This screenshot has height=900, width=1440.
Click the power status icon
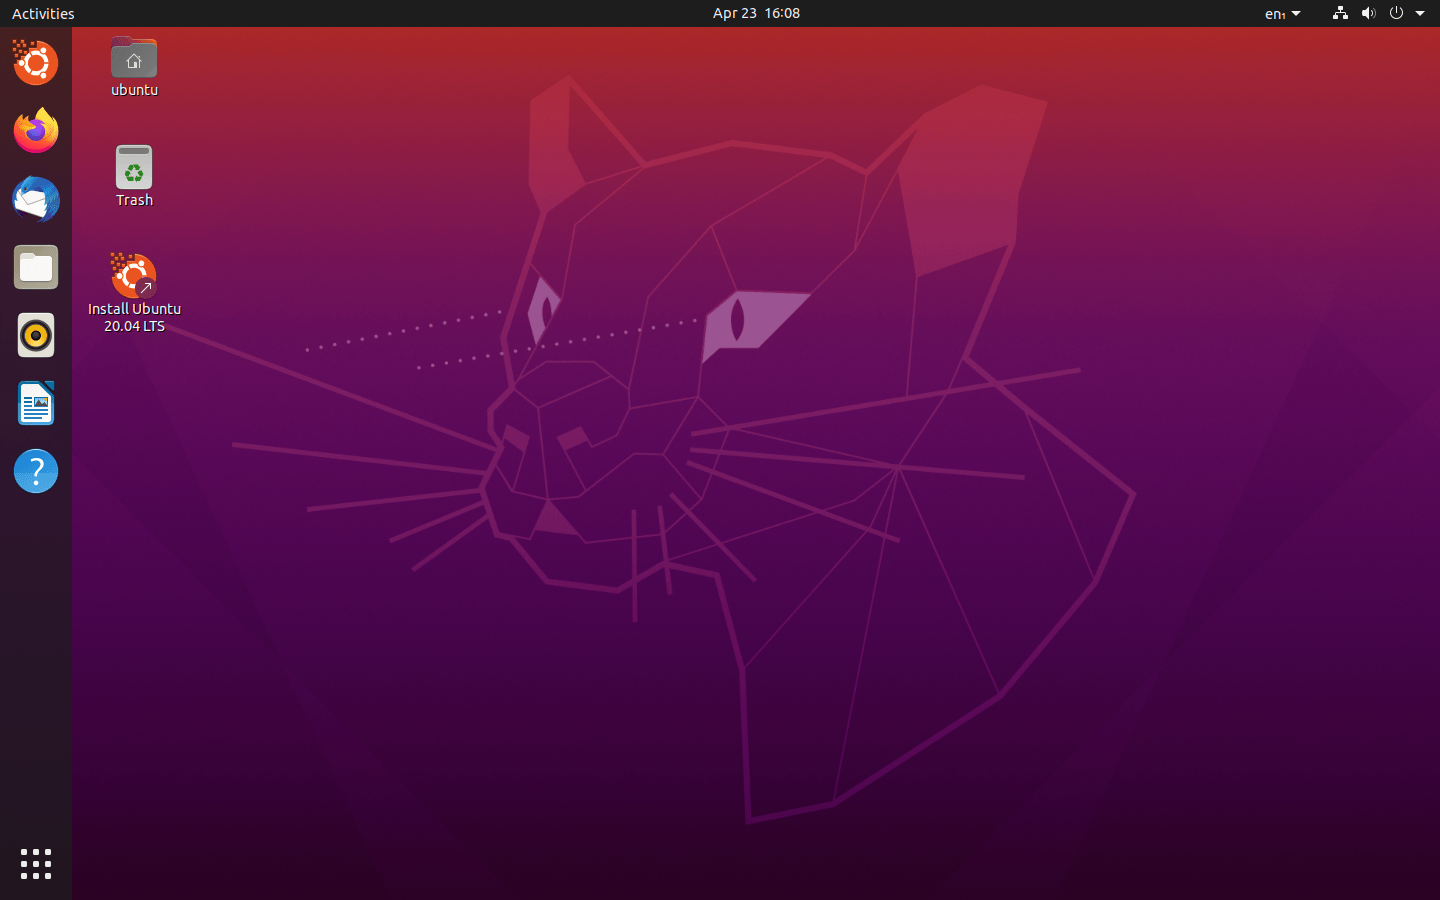coord(1397,13)
